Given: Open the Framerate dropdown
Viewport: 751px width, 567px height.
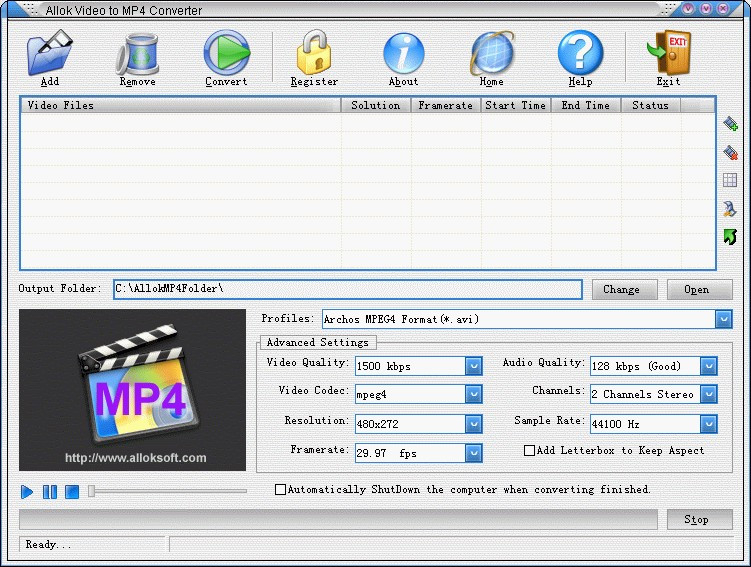Looking at the screenshot, I should point(473,453).
